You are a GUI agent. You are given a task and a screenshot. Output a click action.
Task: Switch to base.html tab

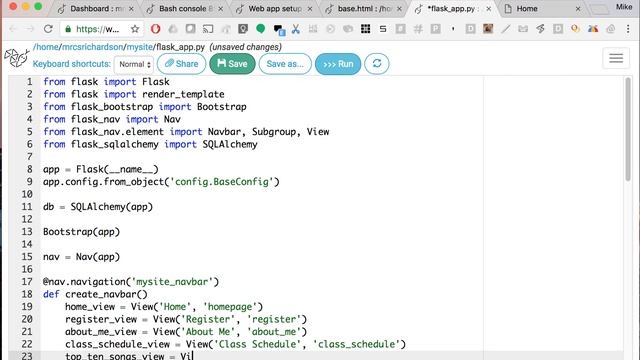[x=364, y=9]
